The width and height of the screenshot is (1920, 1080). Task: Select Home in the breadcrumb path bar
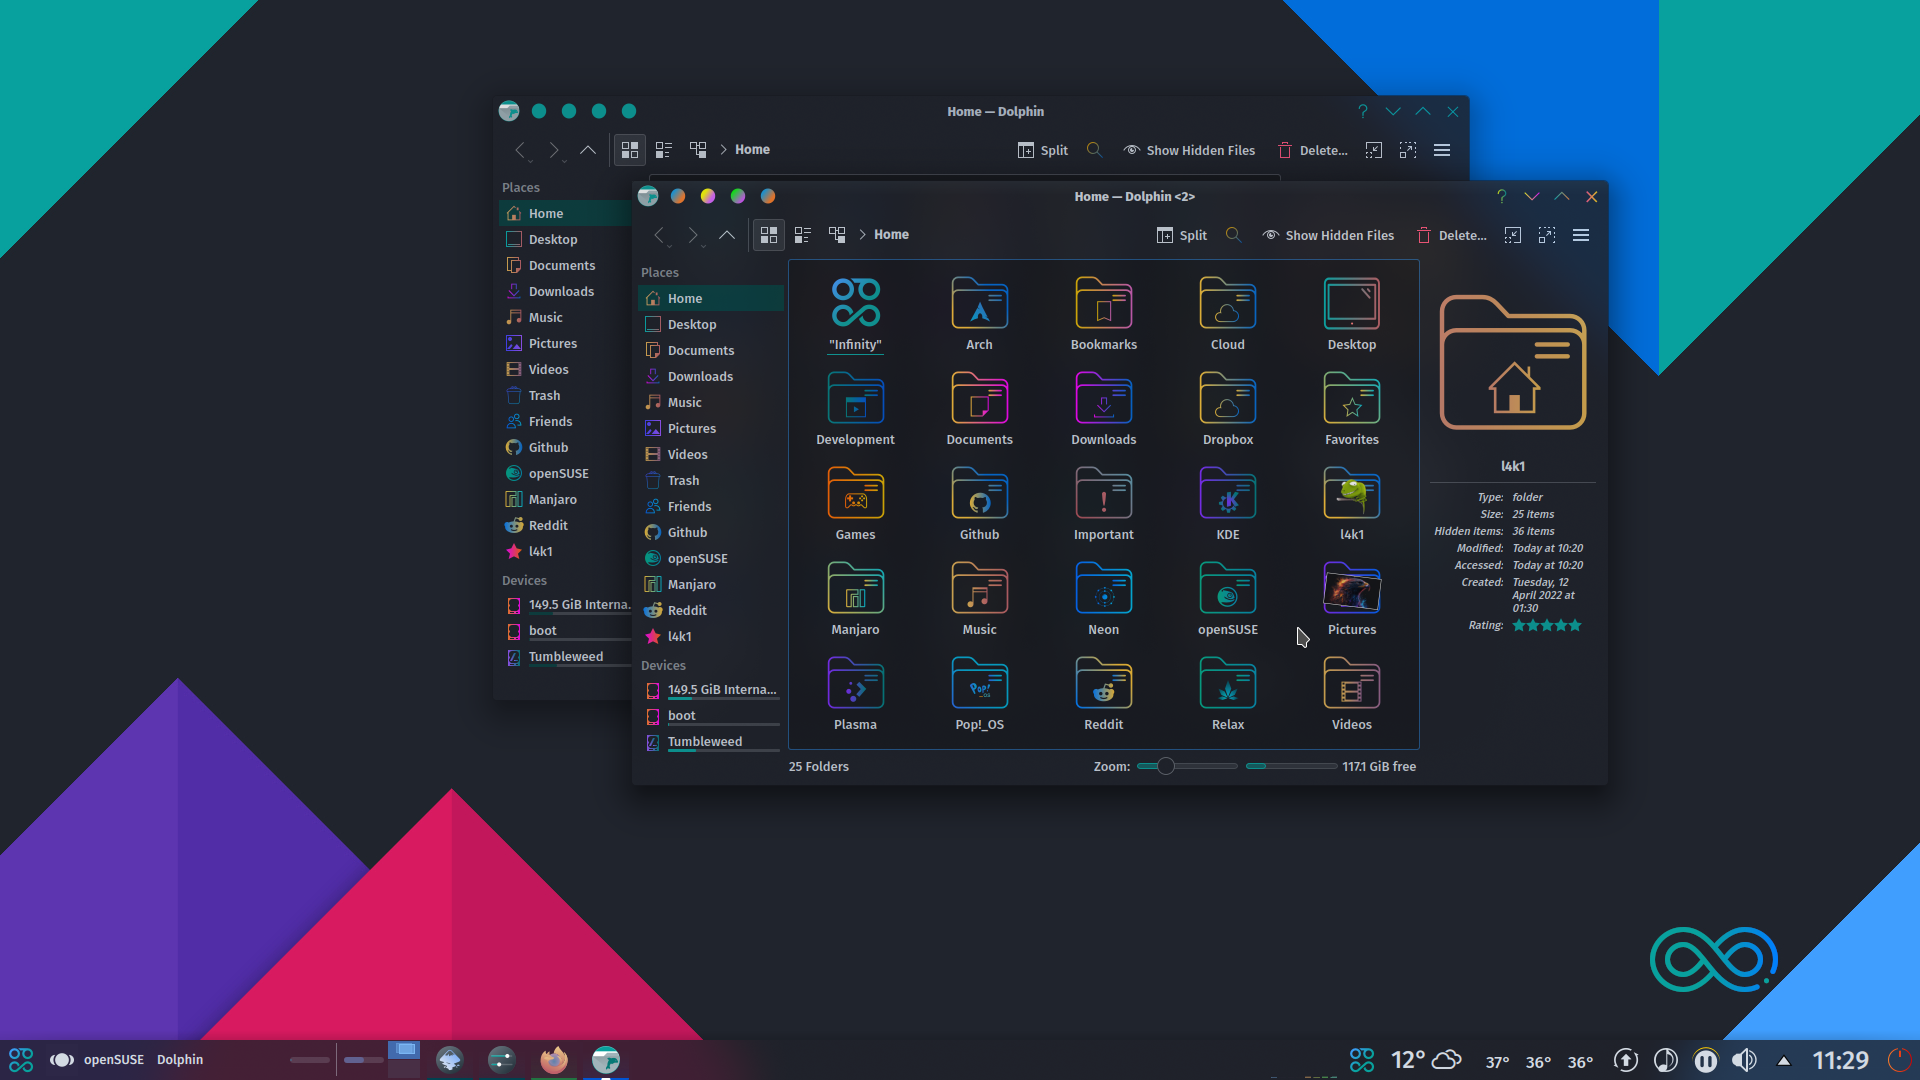[890, 234]
